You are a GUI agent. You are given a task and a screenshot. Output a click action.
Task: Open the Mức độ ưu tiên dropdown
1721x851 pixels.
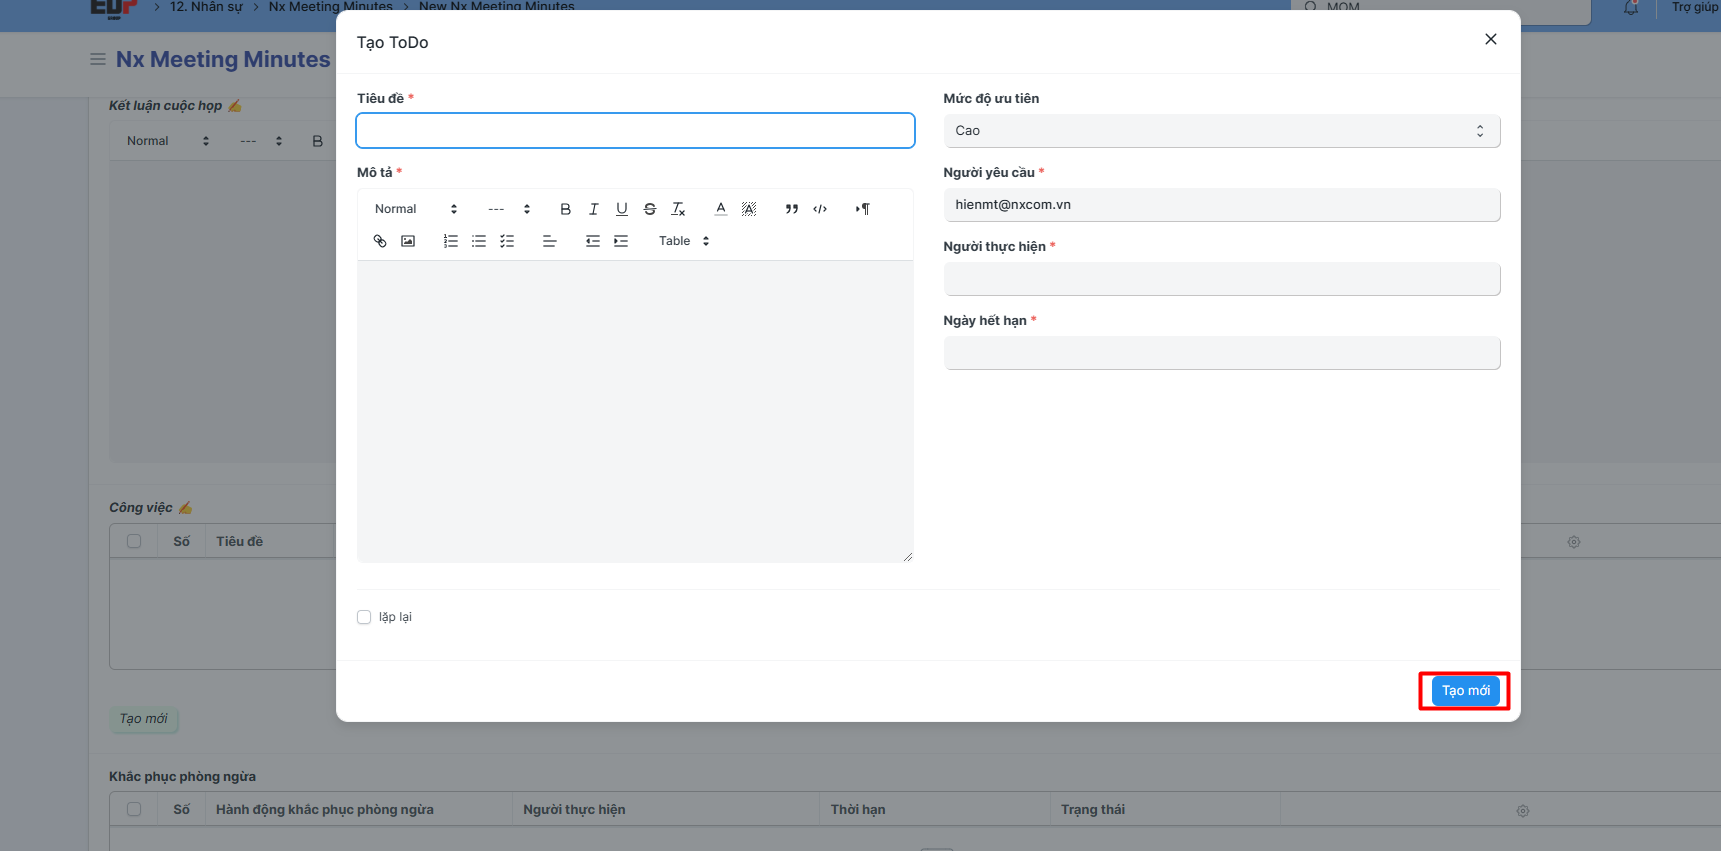tap(1221, 131)
